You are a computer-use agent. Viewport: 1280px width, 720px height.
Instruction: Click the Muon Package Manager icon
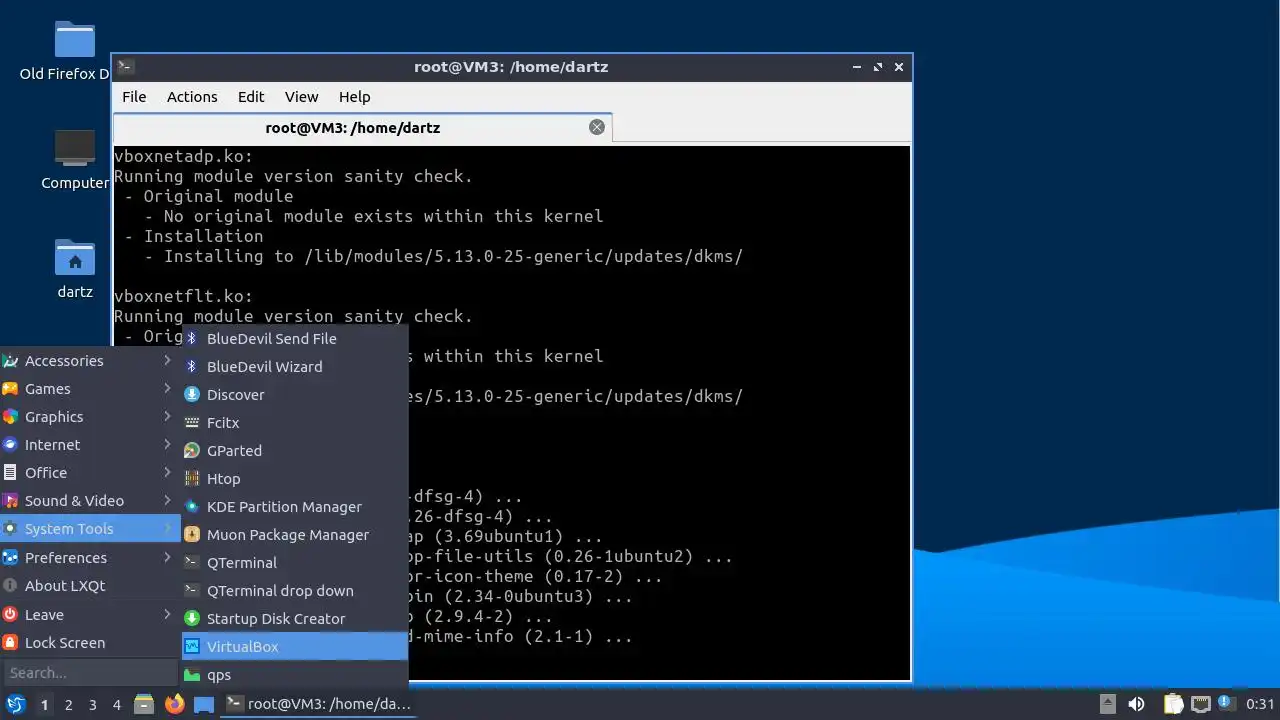pos(192,535)
